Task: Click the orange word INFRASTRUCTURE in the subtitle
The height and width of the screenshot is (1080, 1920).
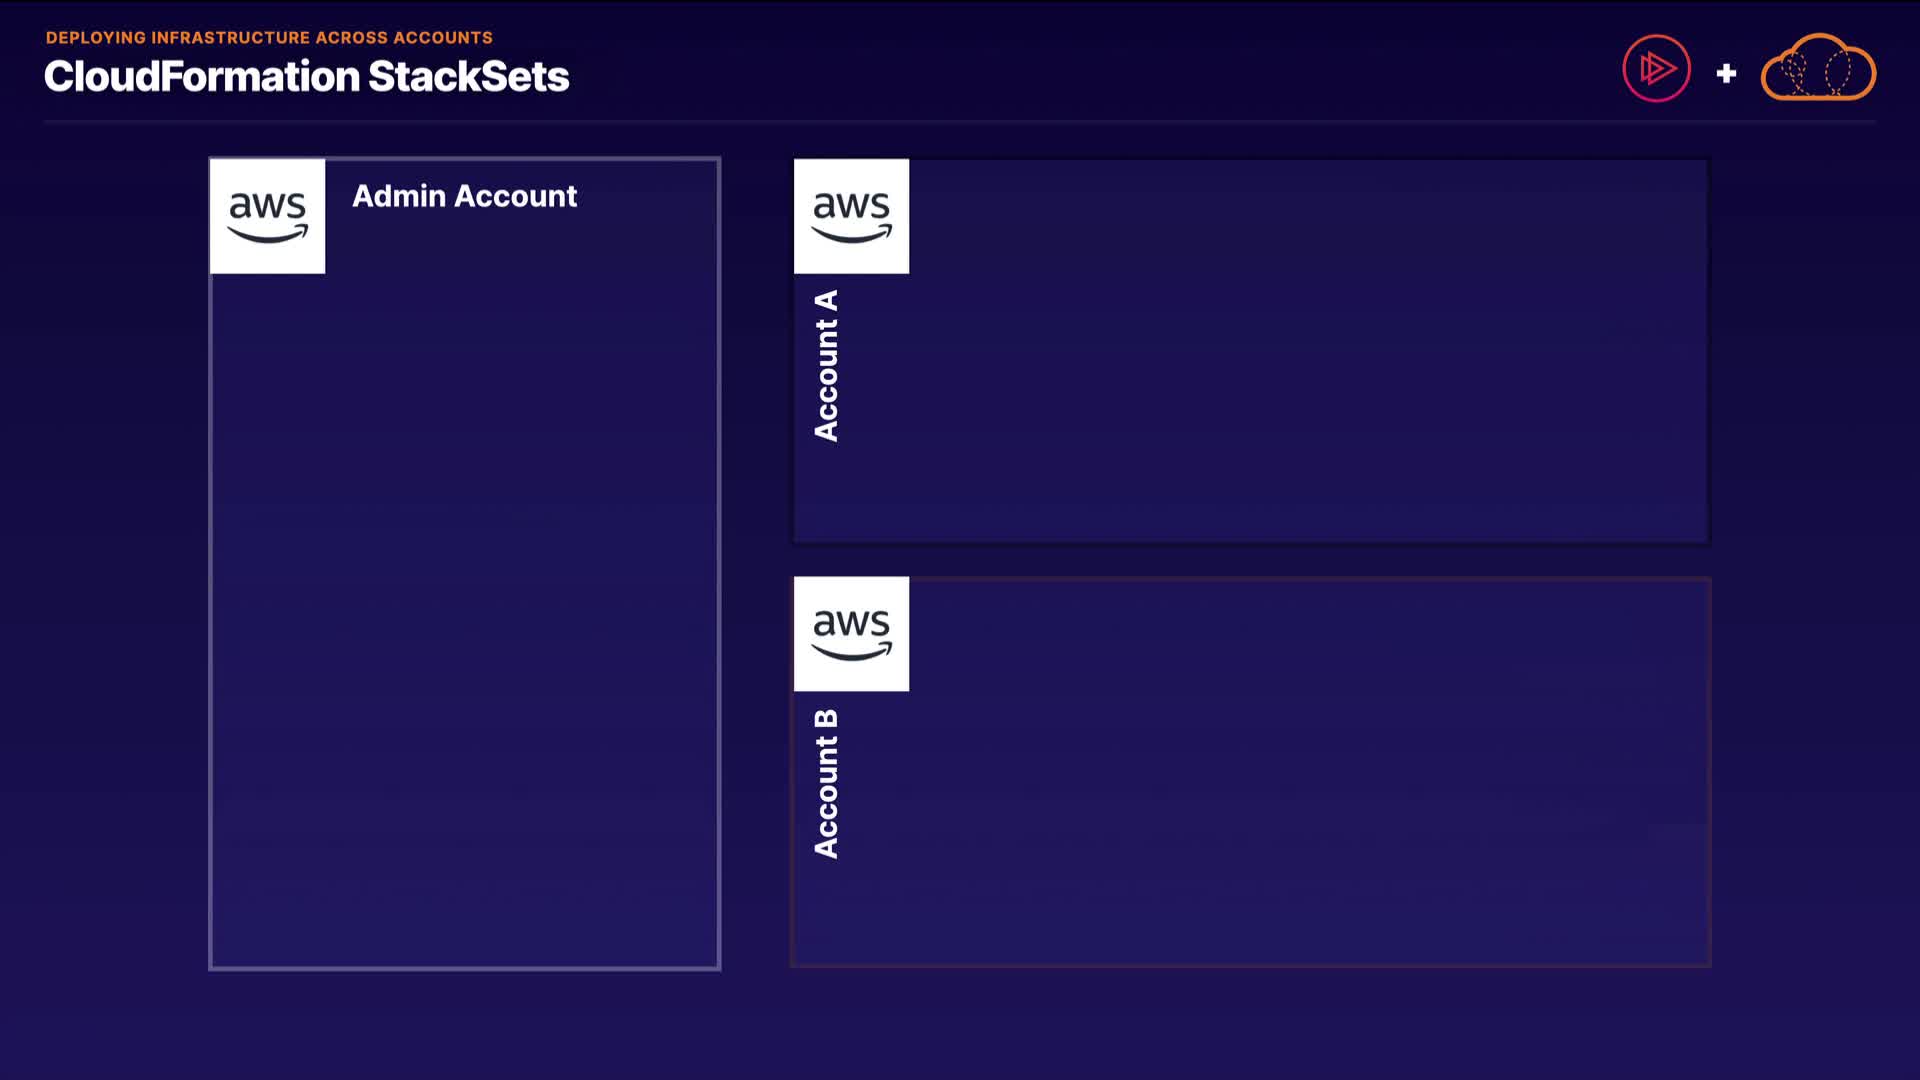Action: click(x=230, y=38)
